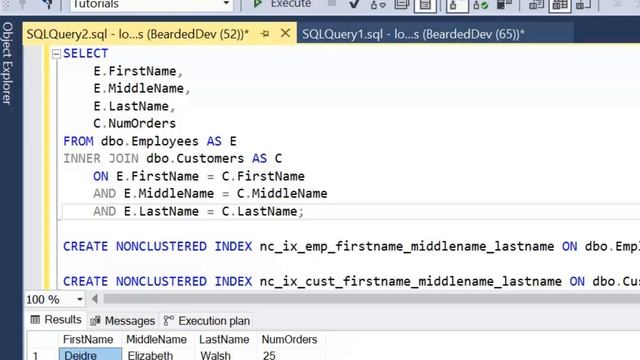Click the Cancel Executing Query square icon
This screenshot has height=360, width=640.
click(x=332, y=3)
